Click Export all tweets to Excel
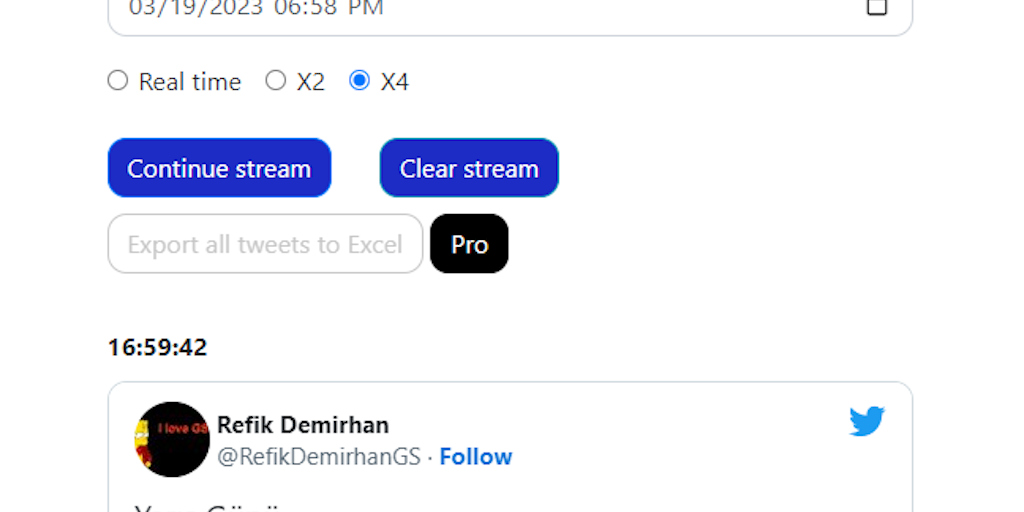The width and height of the screenshot is (1024, 512). coord(265,244)
